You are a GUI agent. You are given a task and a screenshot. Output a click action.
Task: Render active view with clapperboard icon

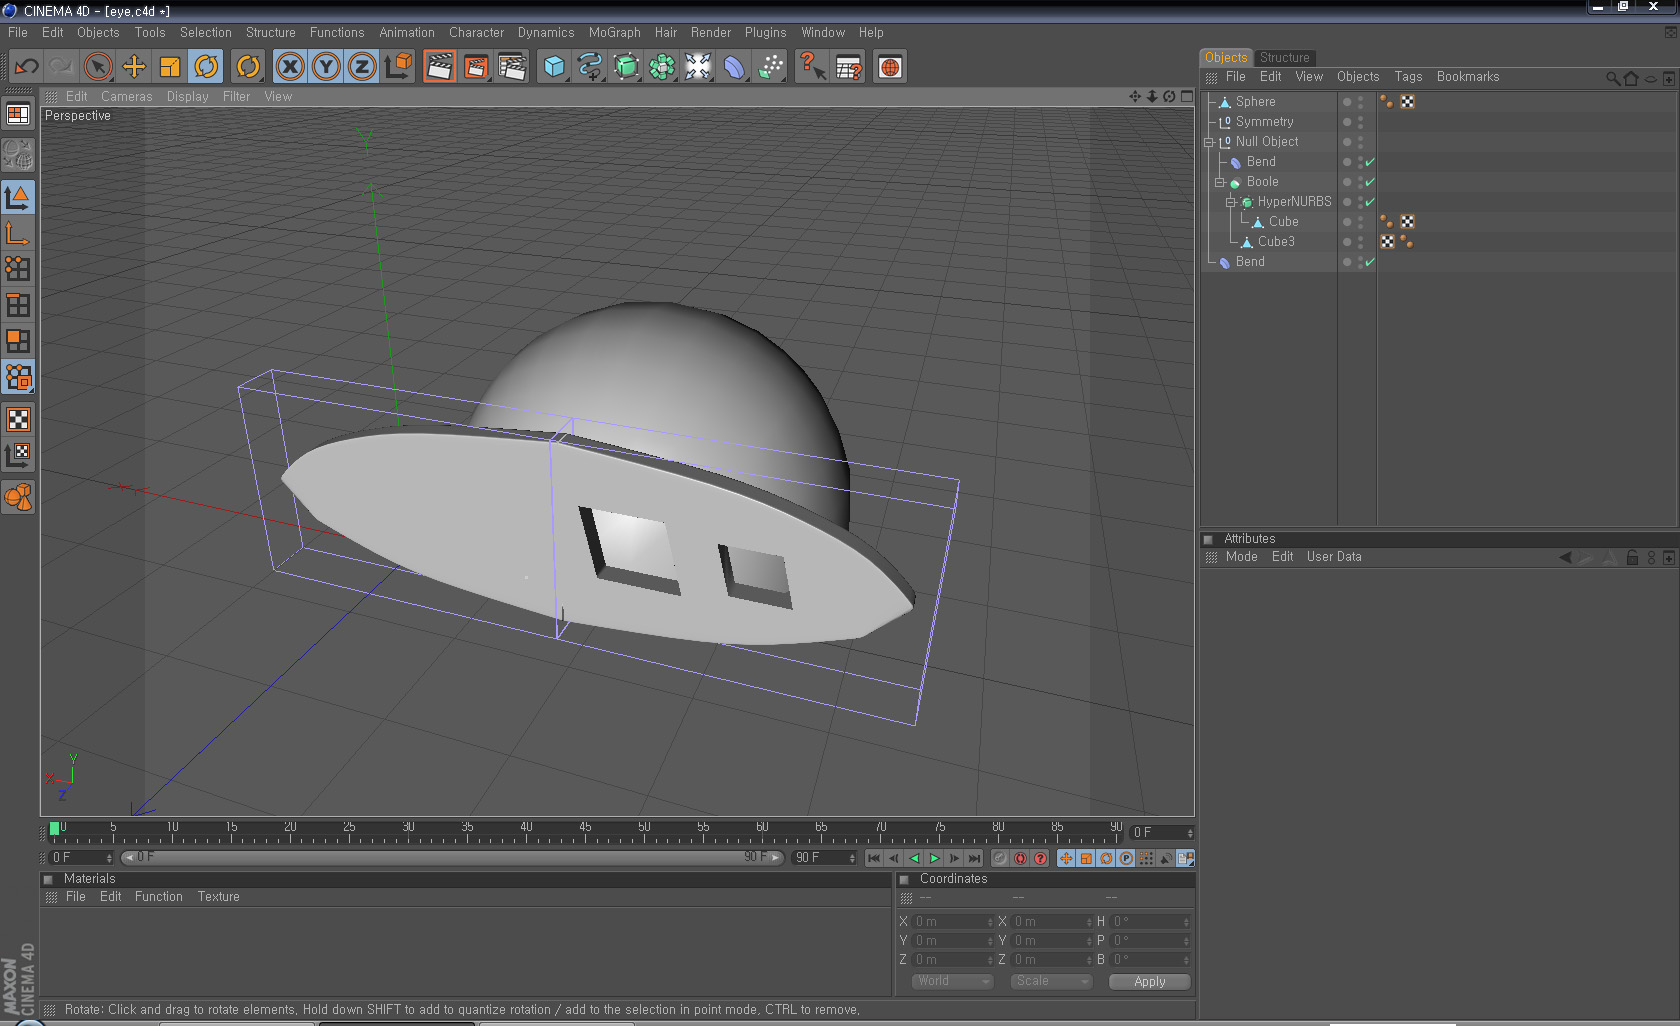coord(439,67)
